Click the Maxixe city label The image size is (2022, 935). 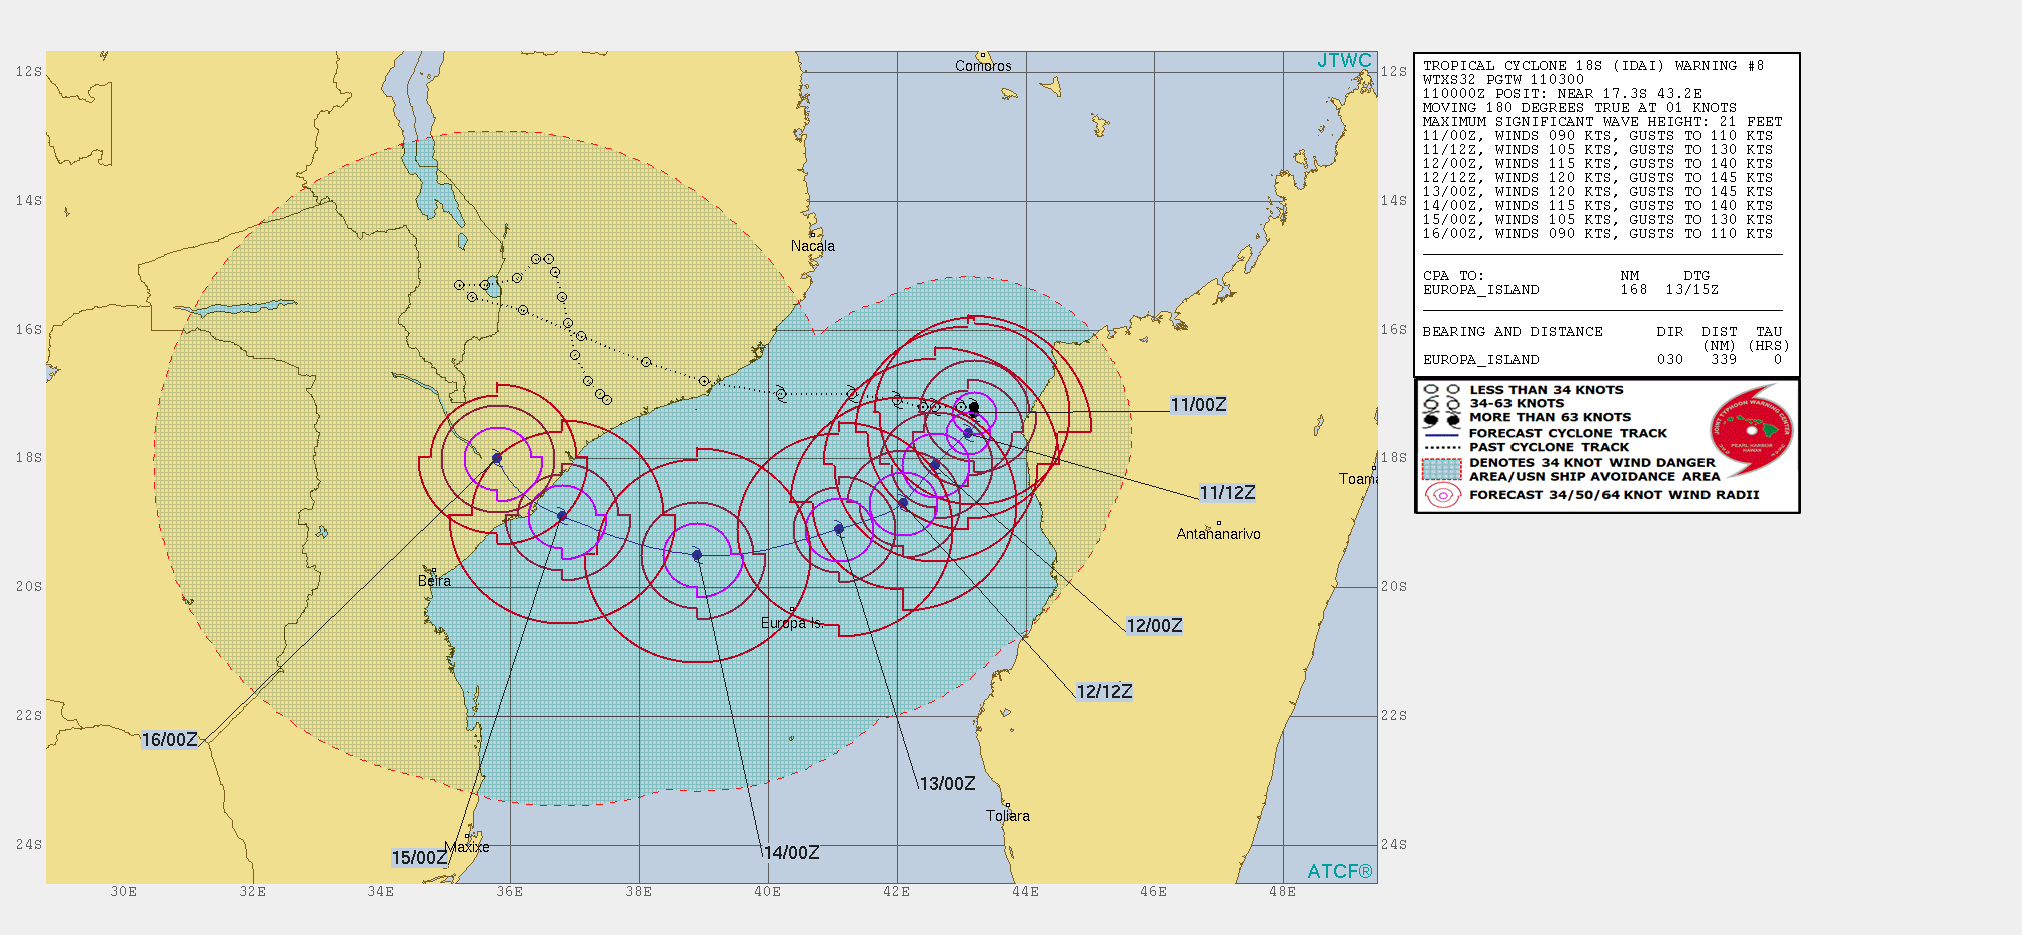(467, 847)
